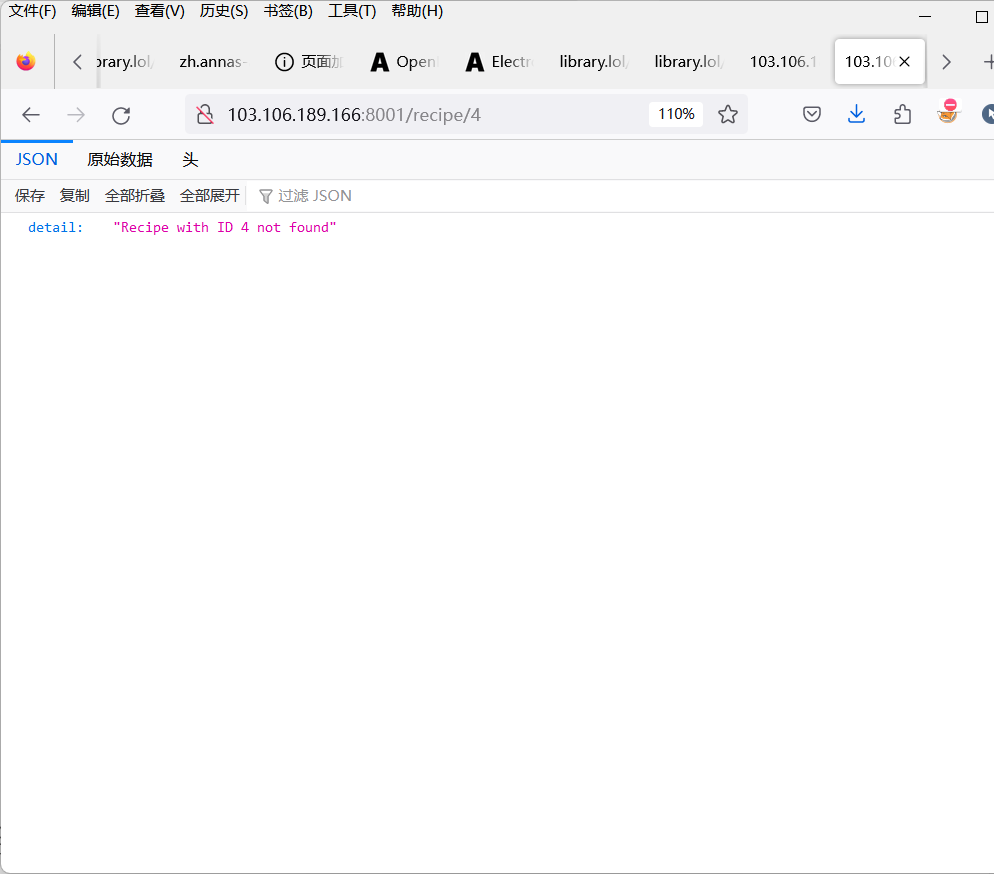The image size is (994, 874).
Task: Open the 书签(B) menu
Action: tap(288, 11)
